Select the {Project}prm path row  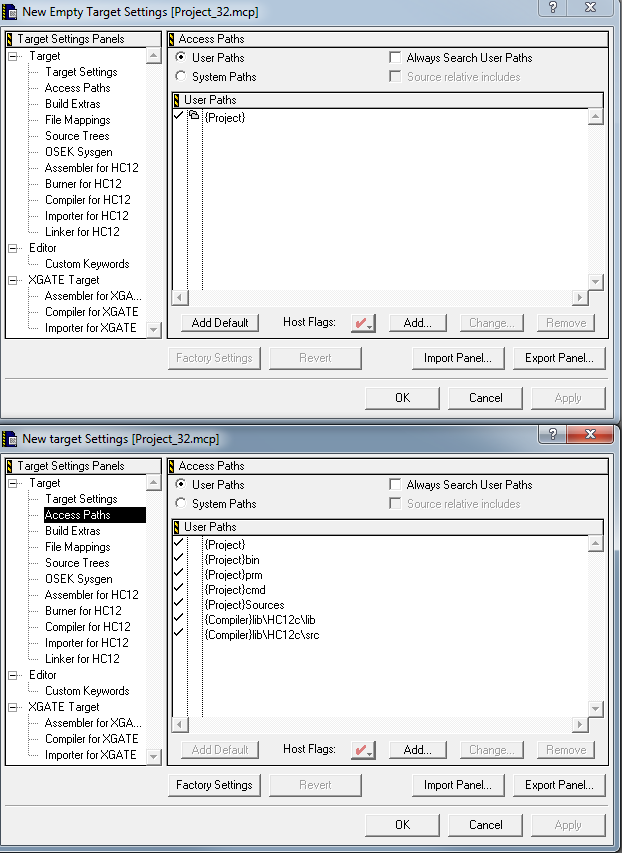click(x=233, y=575)
